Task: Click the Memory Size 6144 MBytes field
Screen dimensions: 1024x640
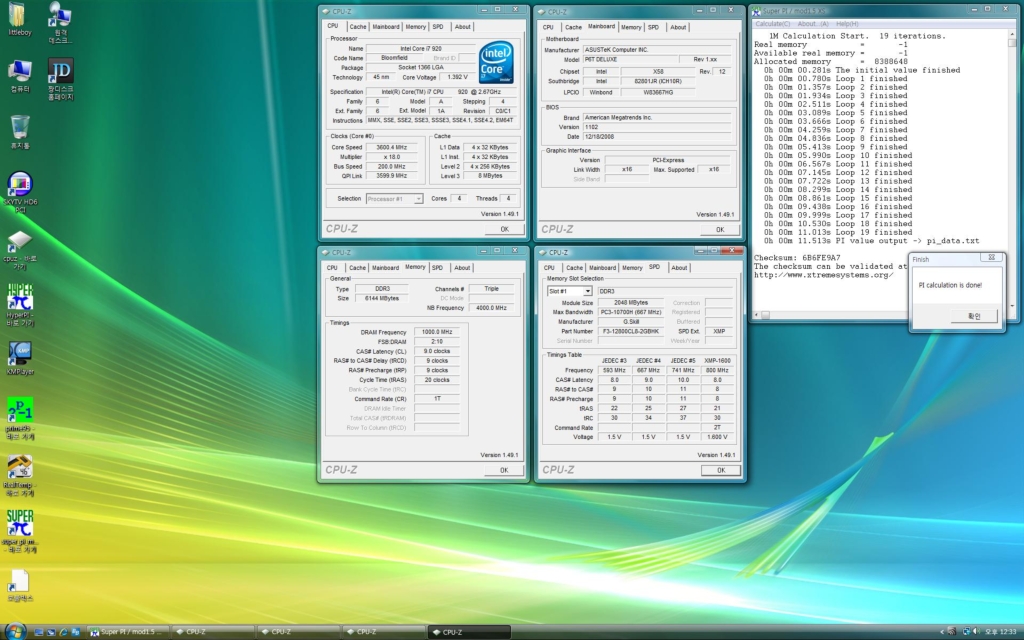Action: point(382,298)
